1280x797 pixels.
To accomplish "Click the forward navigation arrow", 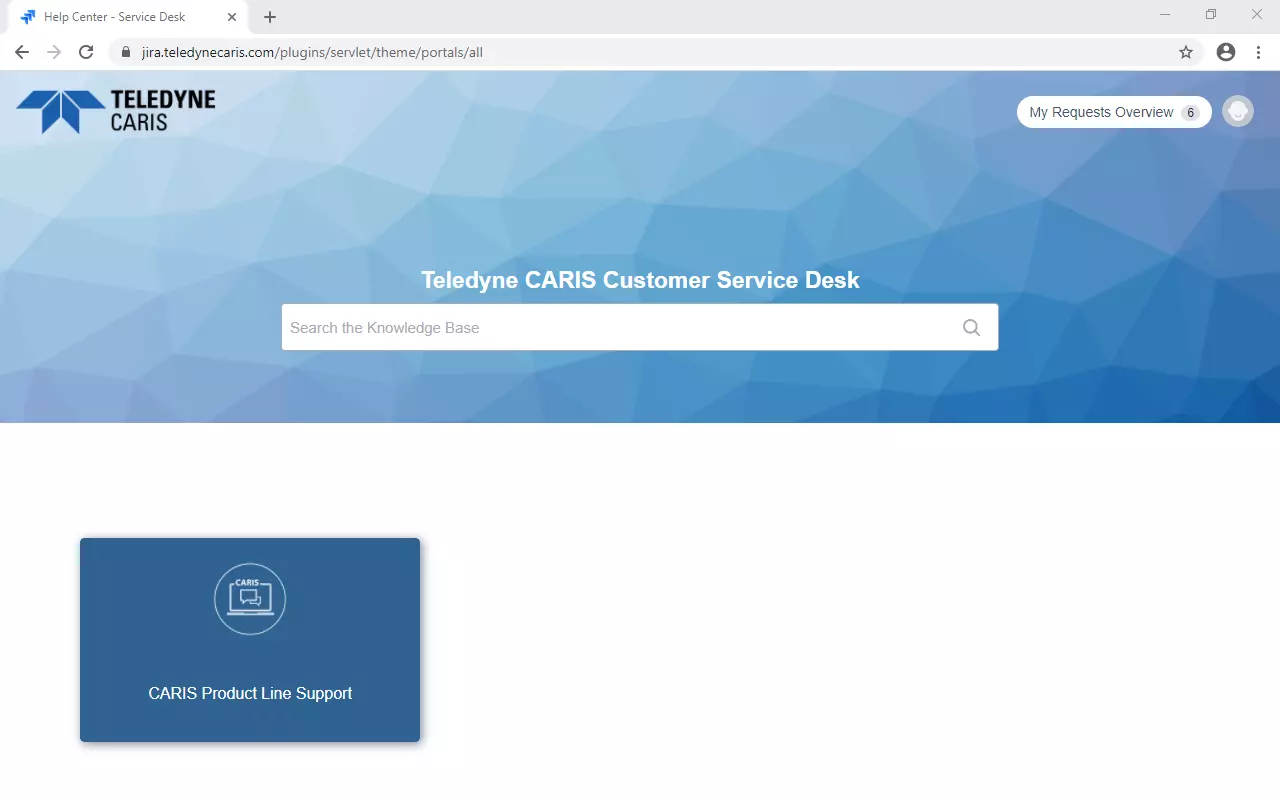I will coord(53,51).
